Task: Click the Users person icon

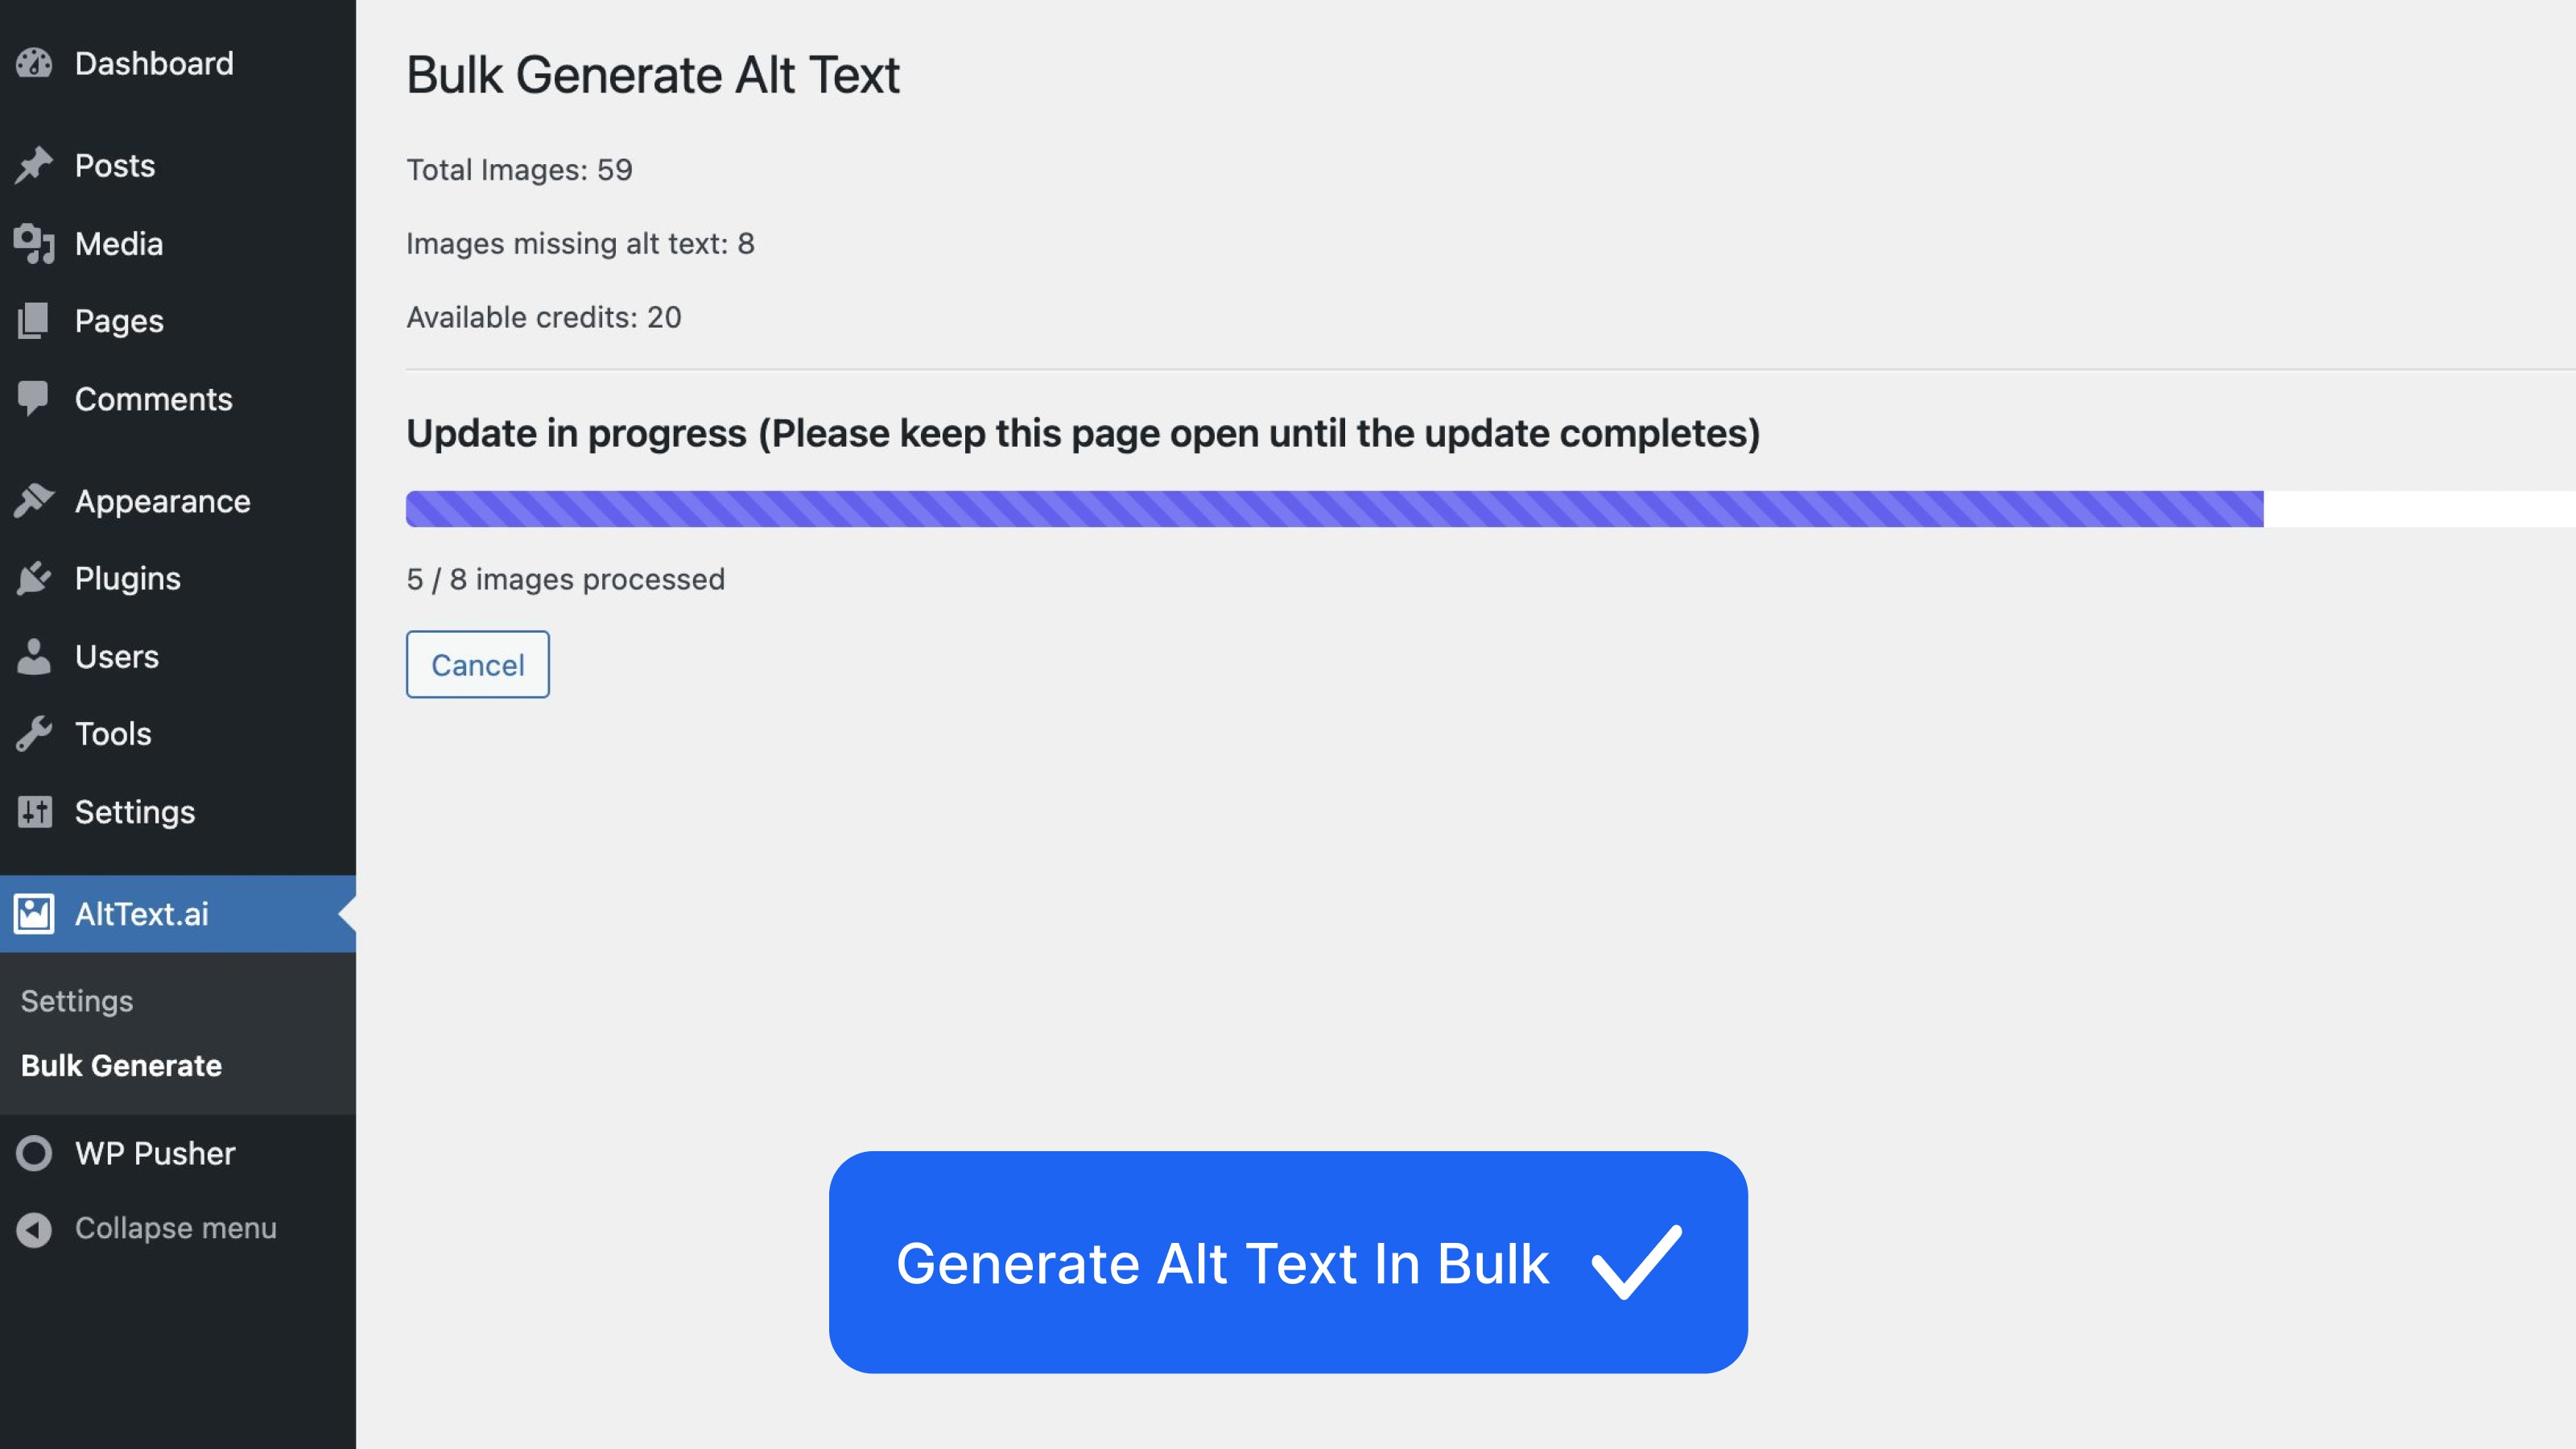Action: click(x=34, y=656)
